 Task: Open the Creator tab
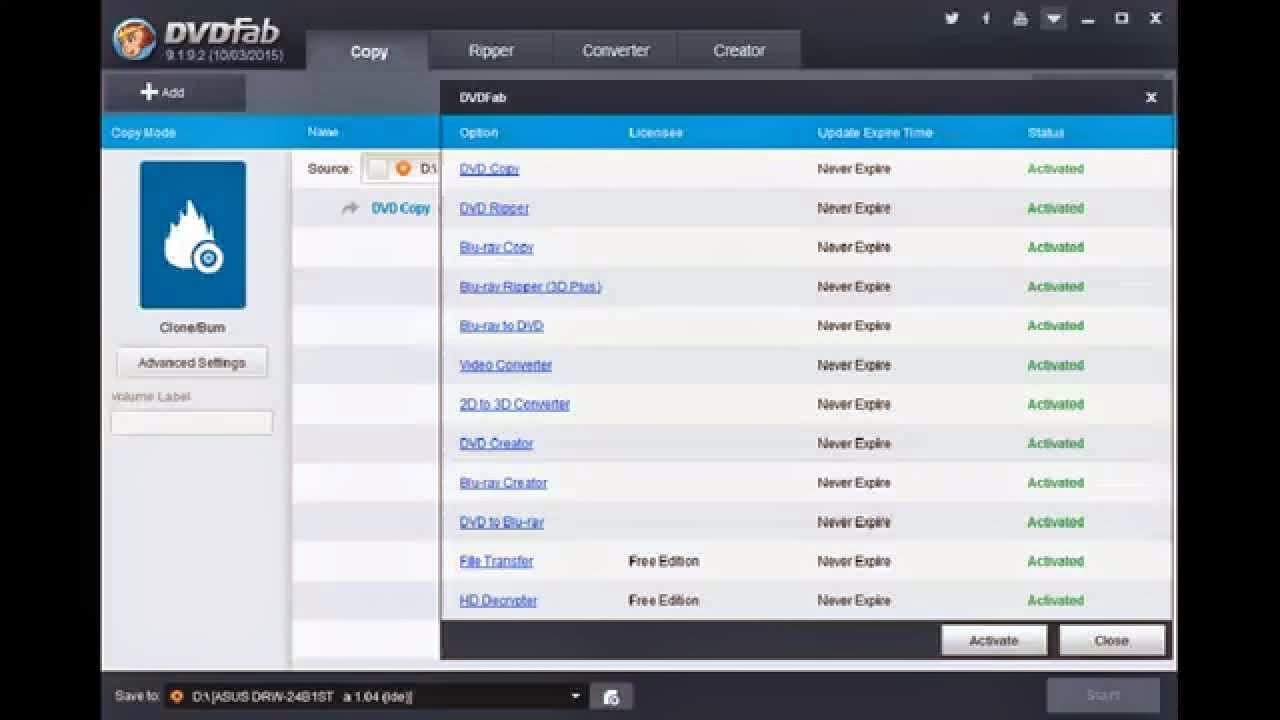tap(739, 51)
